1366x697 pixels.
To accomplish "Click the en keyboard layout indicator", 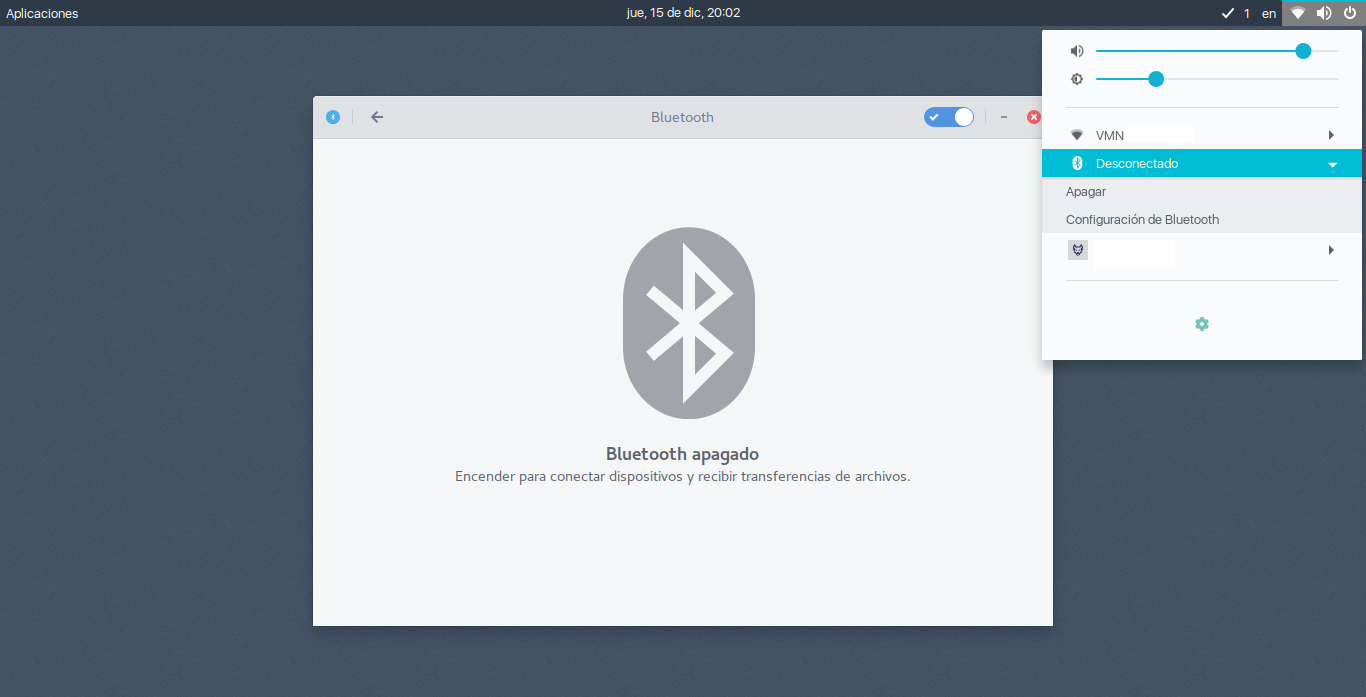I will click(1268, 13).
